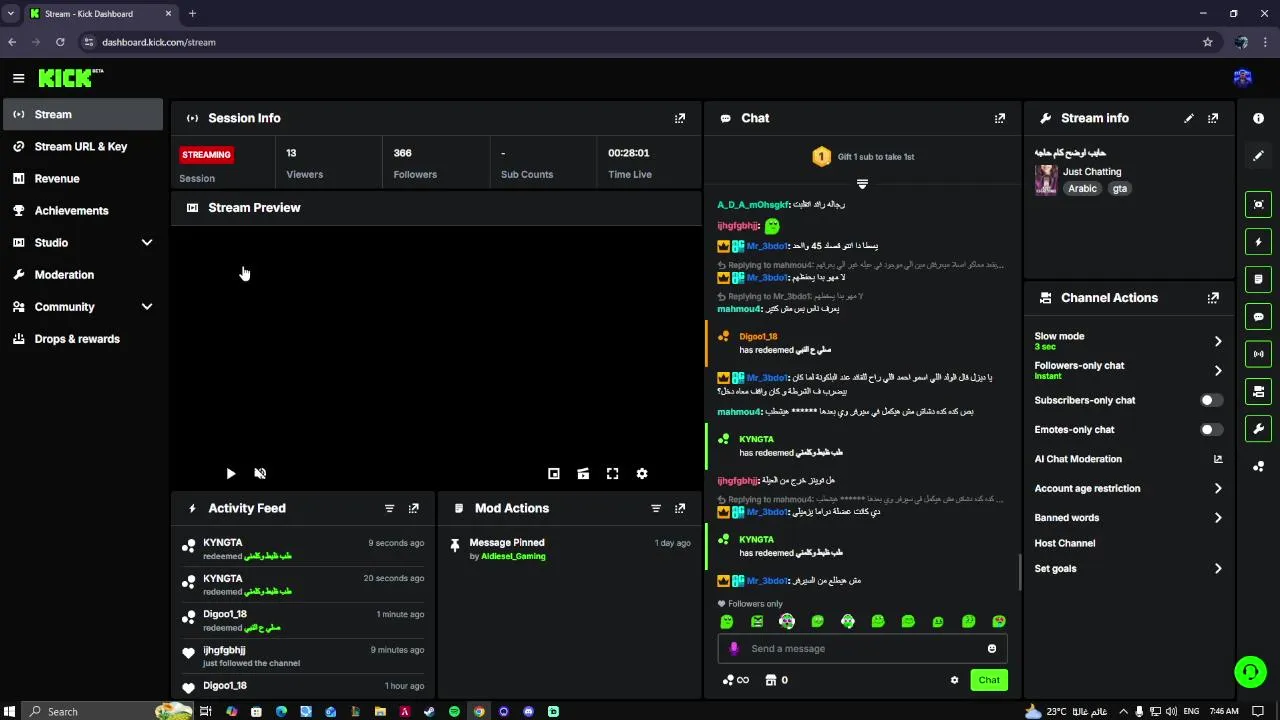Screen dimensions: 1280x720
Task: Edit stream info with the pencil icon in the Stream info header
Action: pos(1189,118)
